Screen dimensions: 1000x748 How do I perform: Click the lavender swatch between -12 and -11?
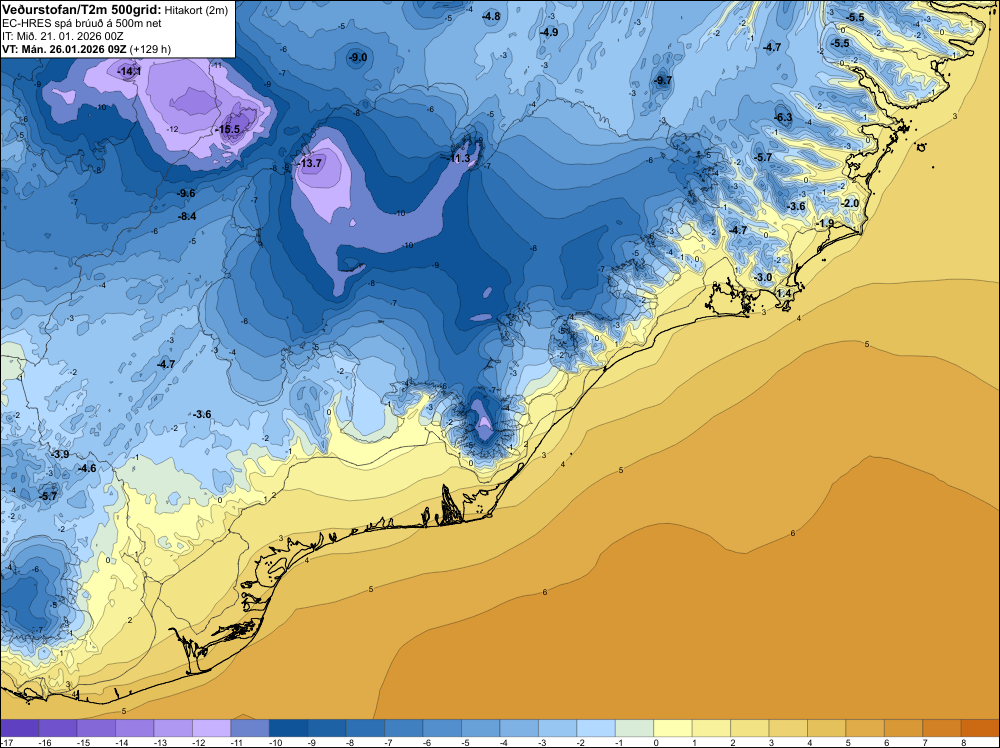pyautogui.click(x=211, y=728)
